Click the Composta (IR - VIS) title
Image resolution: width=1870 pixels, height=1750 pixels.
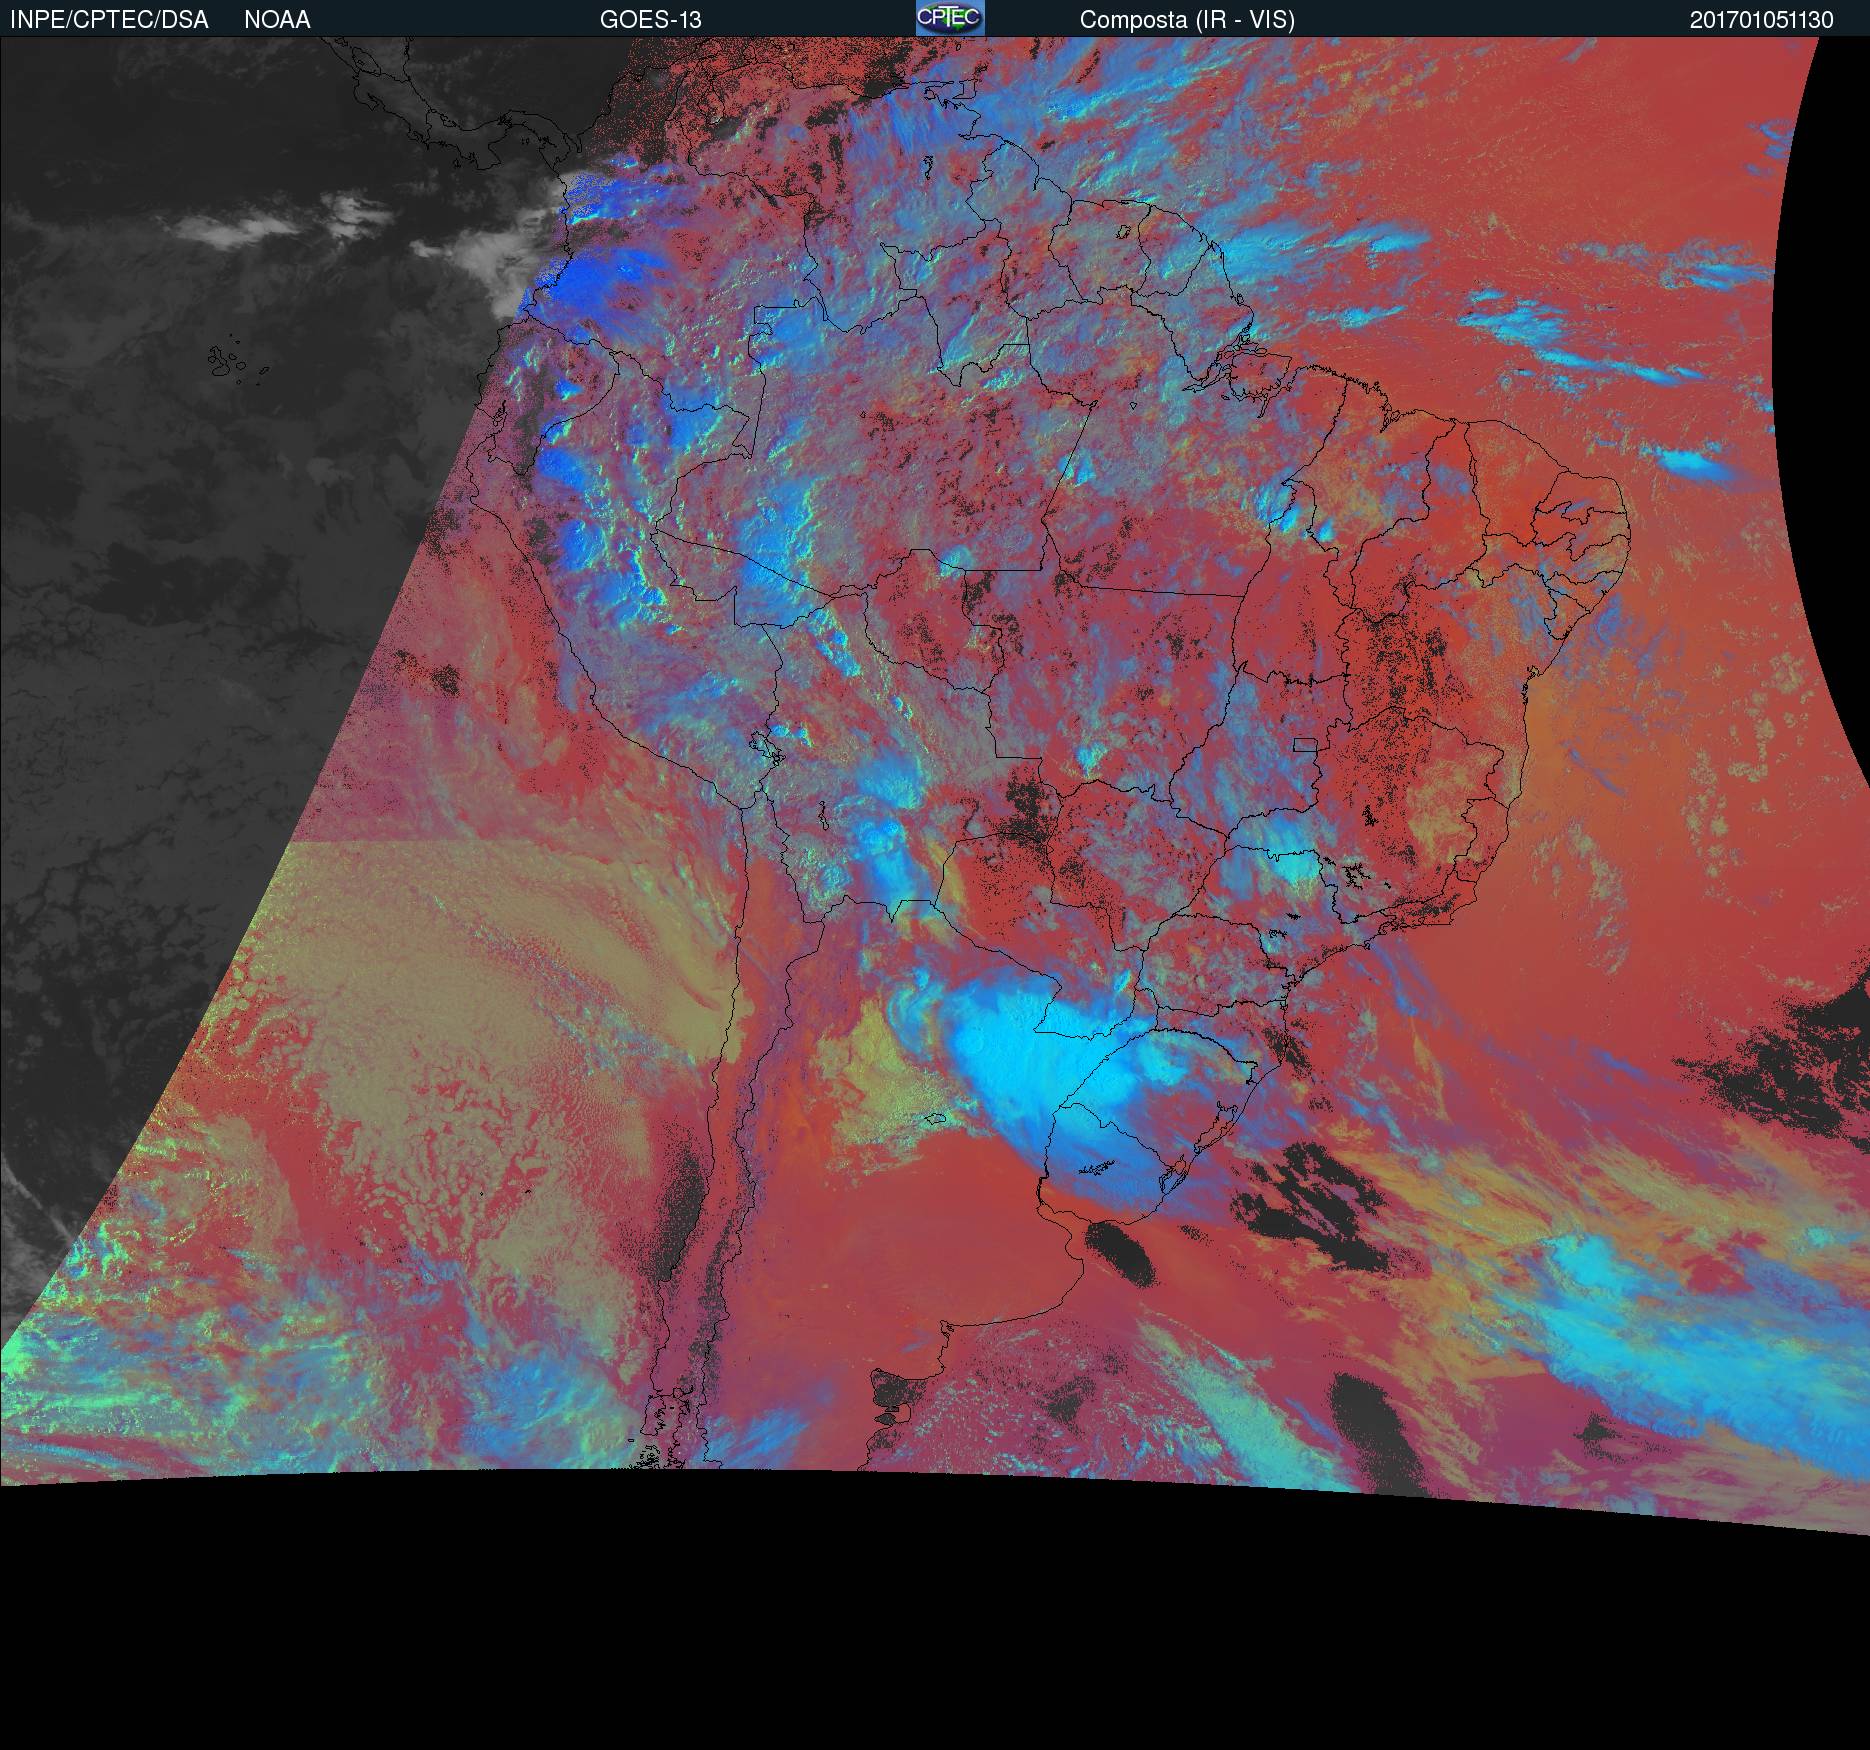1187,20
